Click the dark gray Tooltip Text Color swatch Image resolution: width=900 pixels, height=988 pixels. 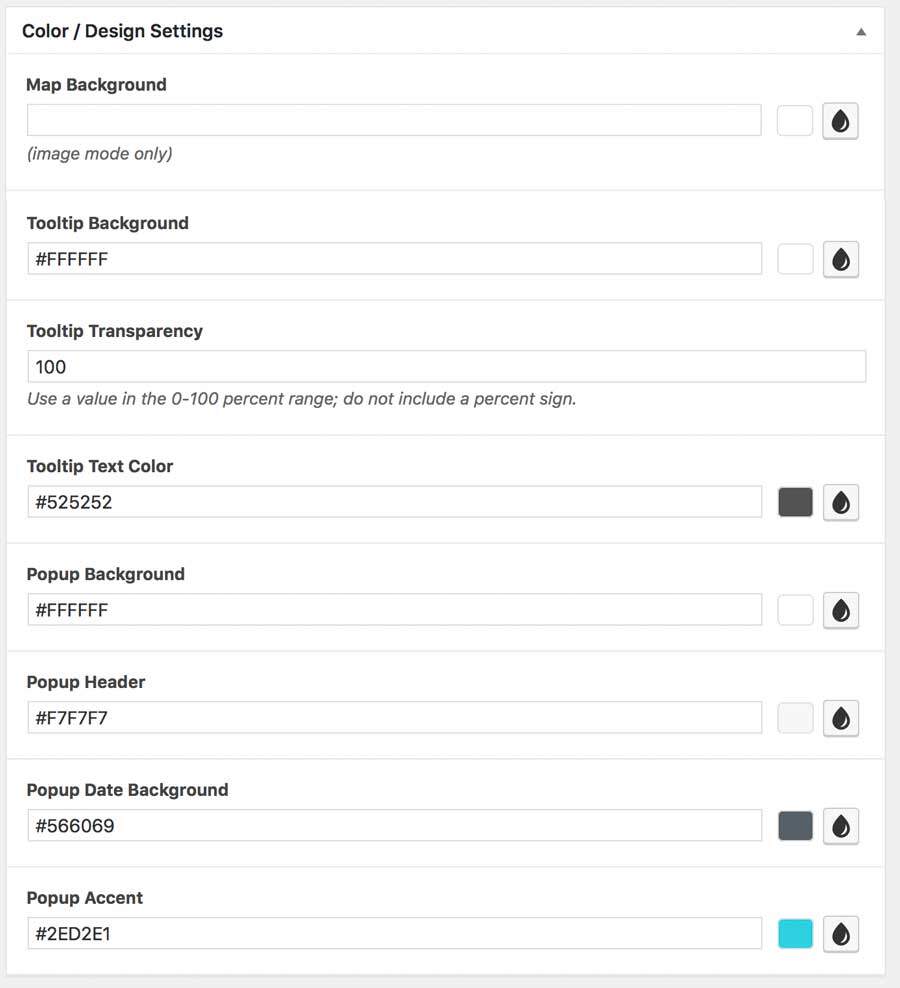click(x=795, y=502)
